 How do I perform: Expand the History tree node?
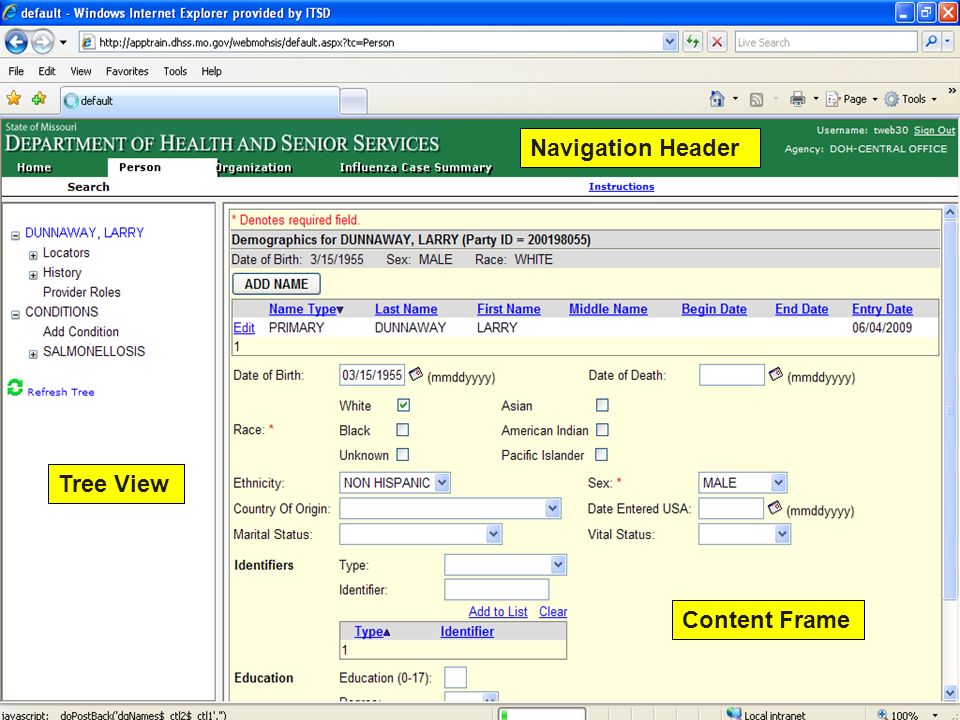33,276
